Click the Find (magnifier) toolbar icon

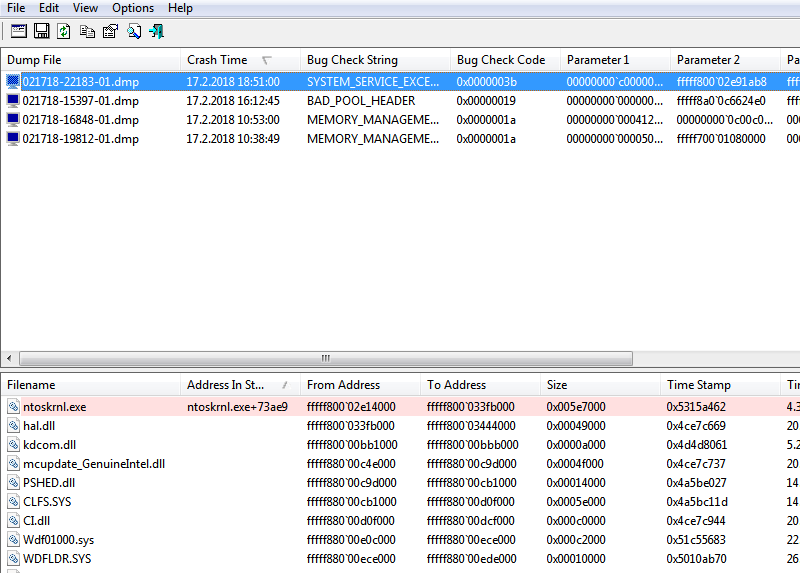click(133, 31)
